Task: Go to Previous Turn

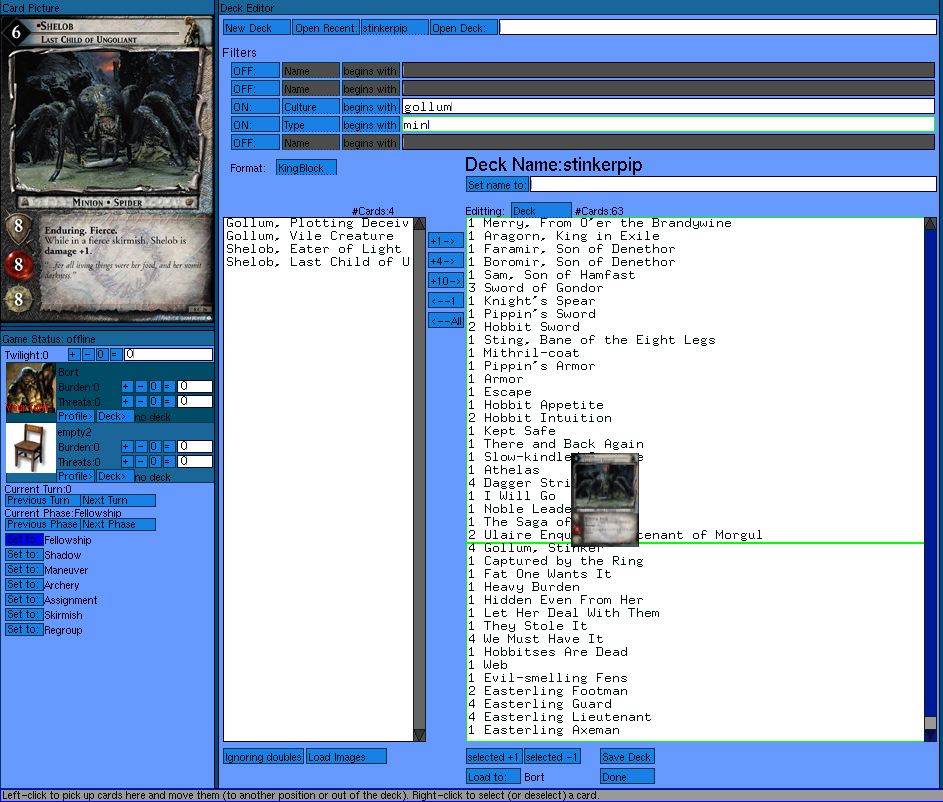Action: [42, 500]
